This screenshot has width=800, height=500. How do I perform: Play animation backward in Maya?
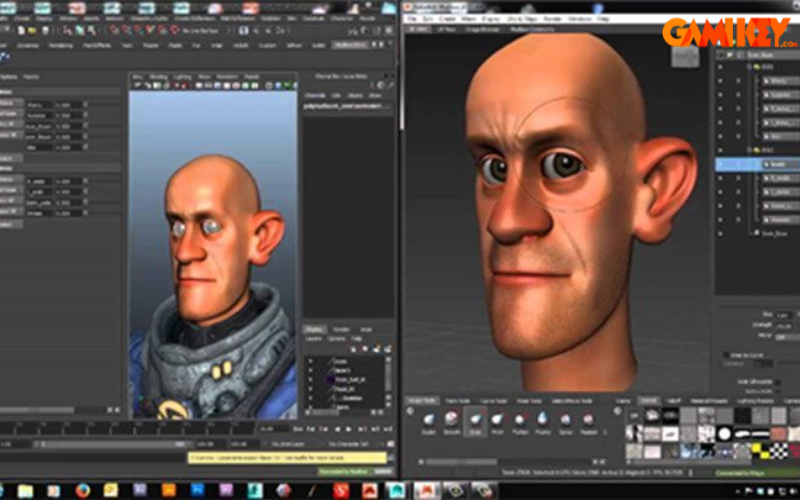tap(337, 429)
